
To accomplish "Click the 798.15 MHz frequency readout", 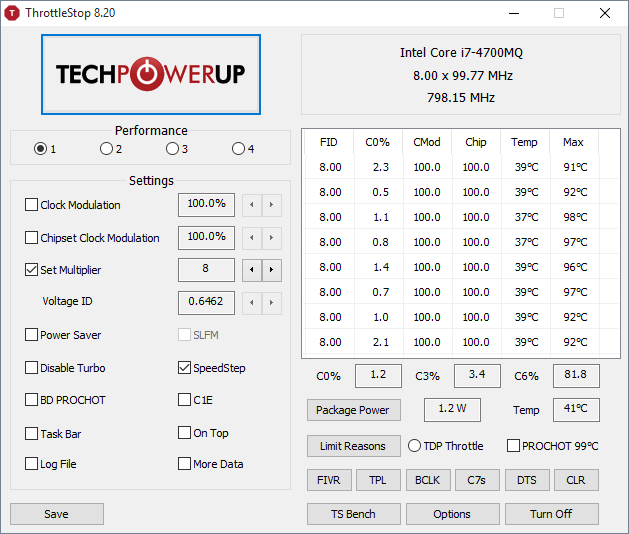I will [461, 97].
